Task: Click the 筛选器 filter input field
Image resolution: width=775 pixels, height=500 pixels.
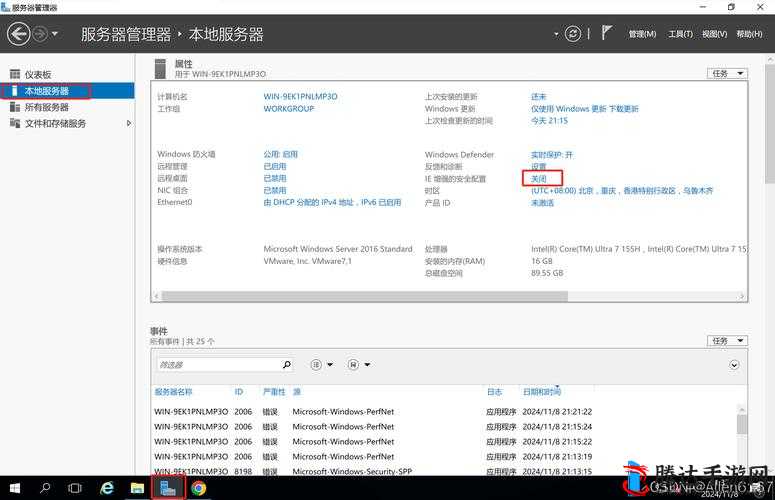Action: point(218,365)
